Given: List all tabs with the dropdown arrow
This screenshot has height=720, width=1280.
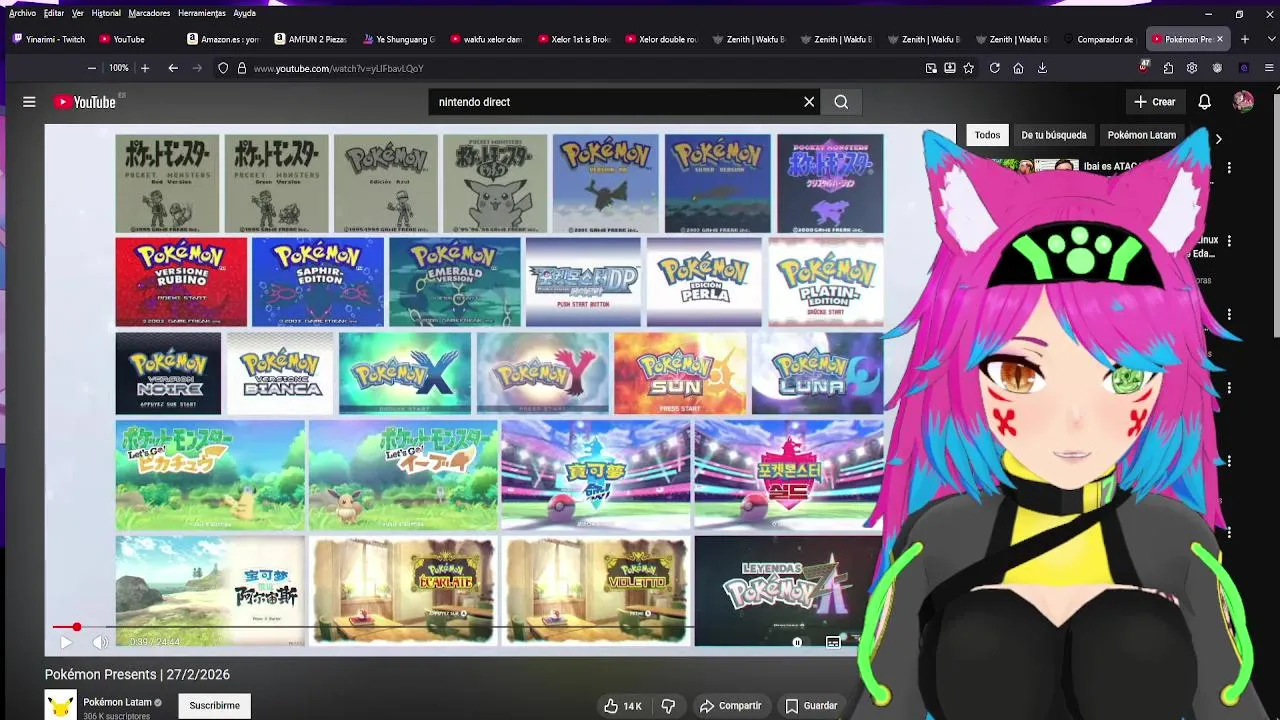Looking at the screenshot, I should click(x=1270, y=39).
